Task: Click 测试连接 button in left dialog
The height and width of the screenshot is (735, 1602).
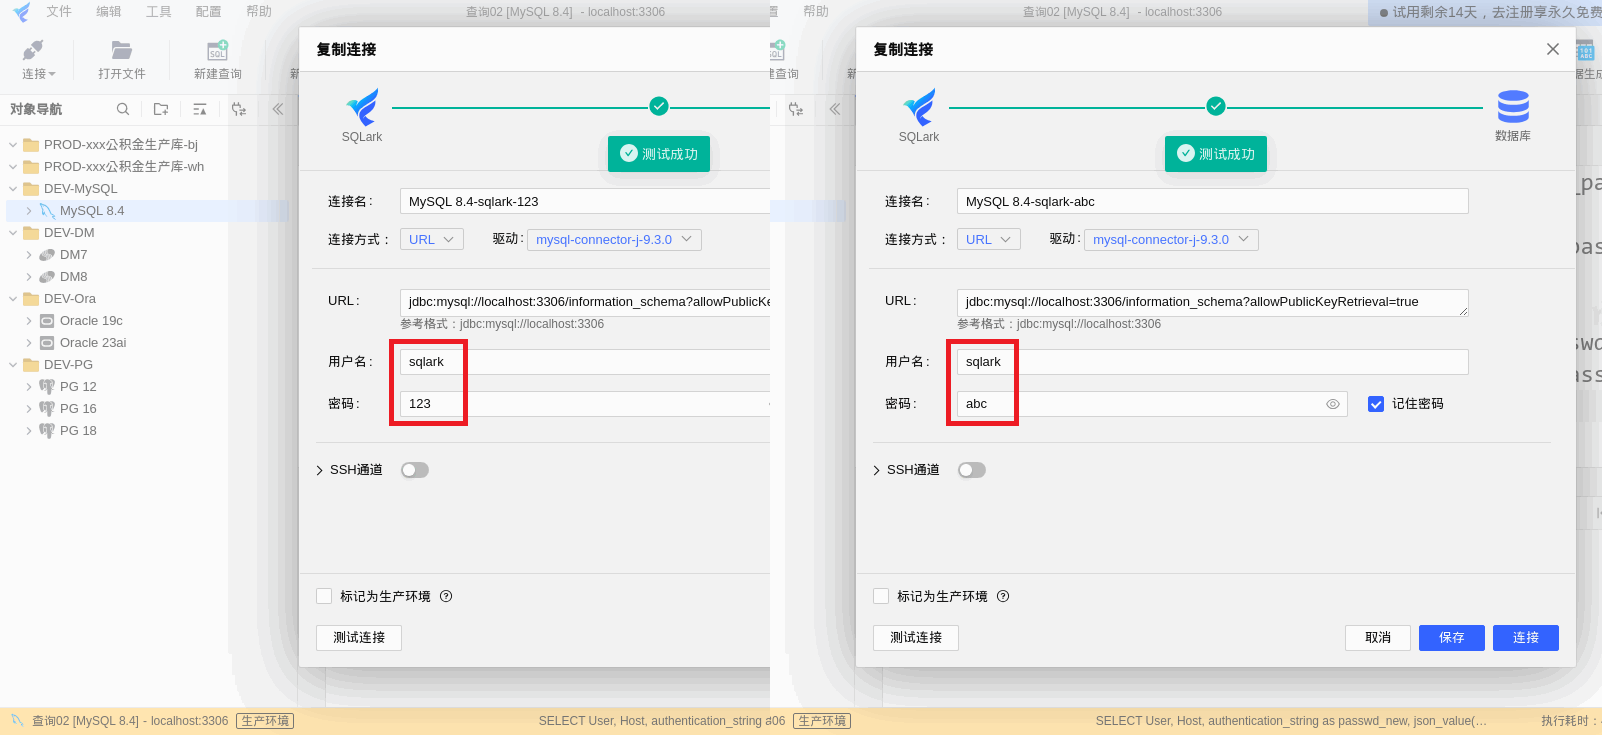Action: (359, 638)
